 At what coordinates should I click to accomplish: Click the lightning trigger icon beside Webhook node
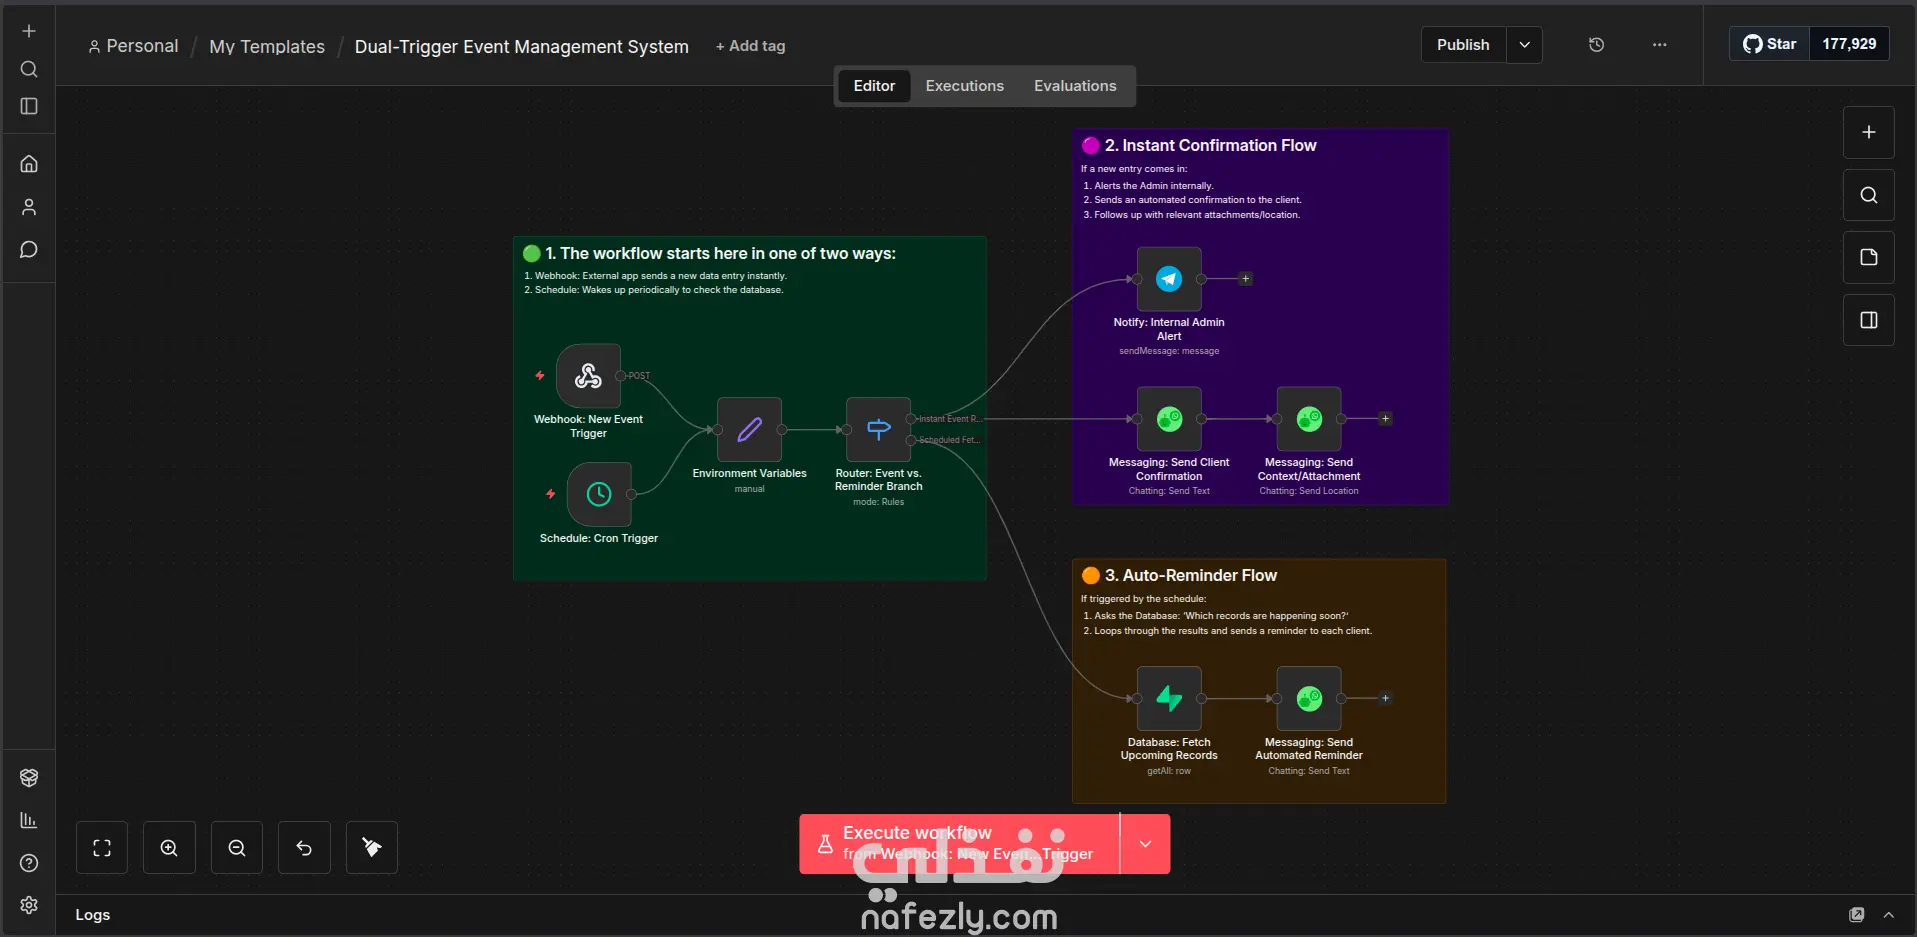(x=540, y=376)
